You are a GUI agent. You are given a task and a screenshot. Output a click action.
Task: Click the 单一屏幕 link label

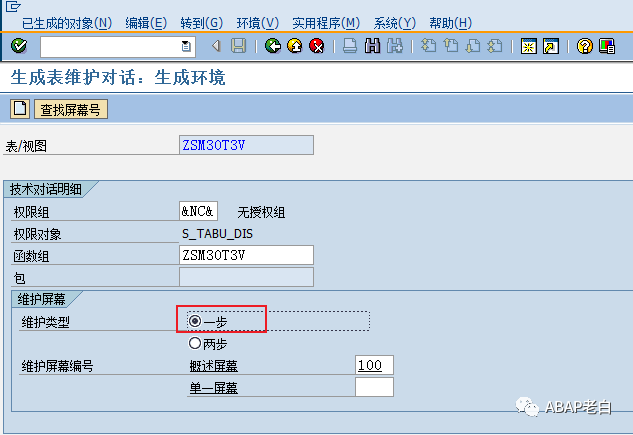pyautogui.click(x=214, y=388)
